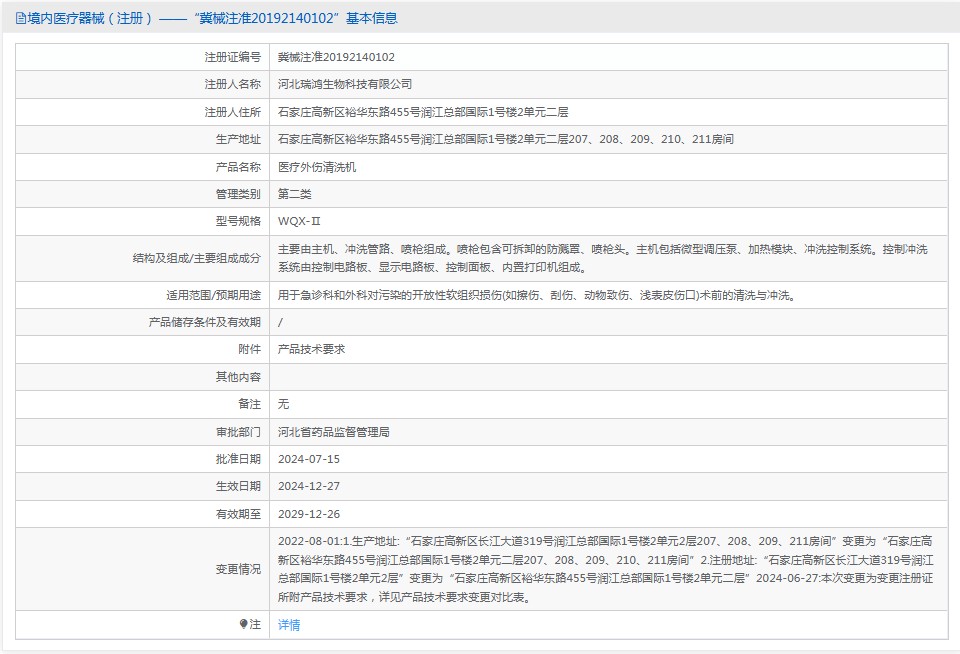Open the 详情 link
The image size is (960, 654).
(x=289, y=625)
